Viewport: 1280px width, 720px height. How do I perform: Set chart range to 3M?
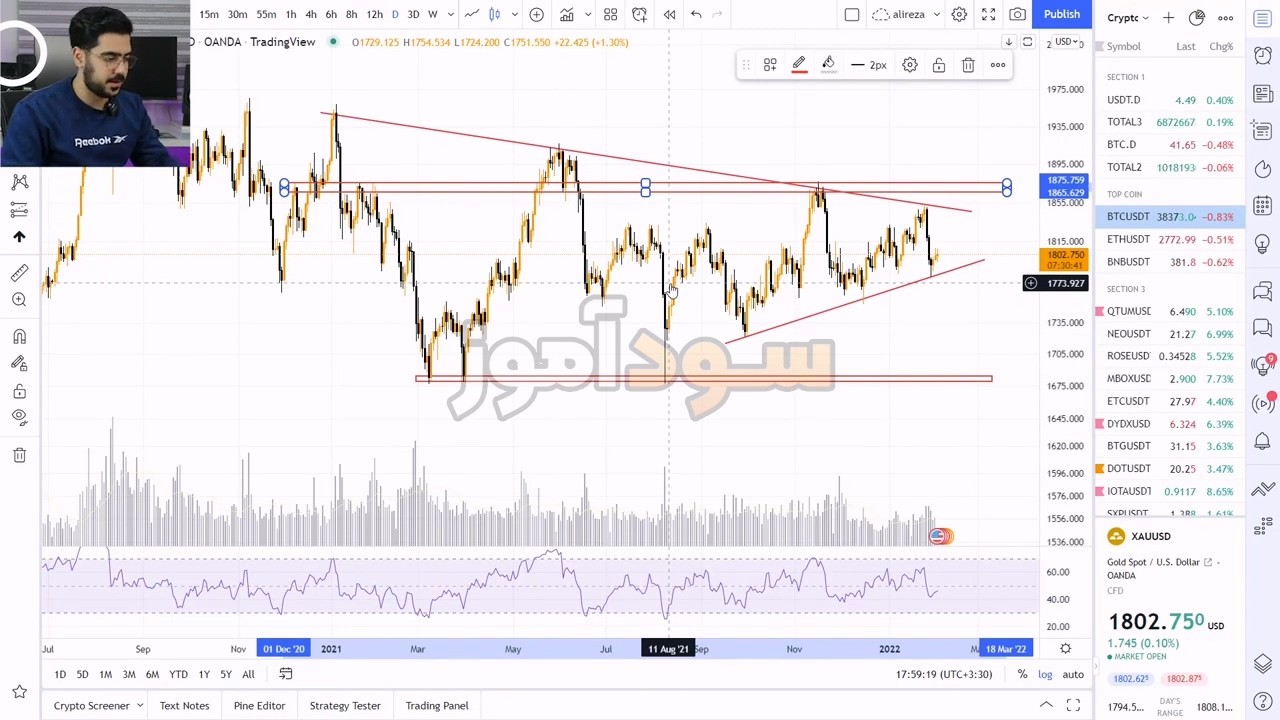click(129, 675)
